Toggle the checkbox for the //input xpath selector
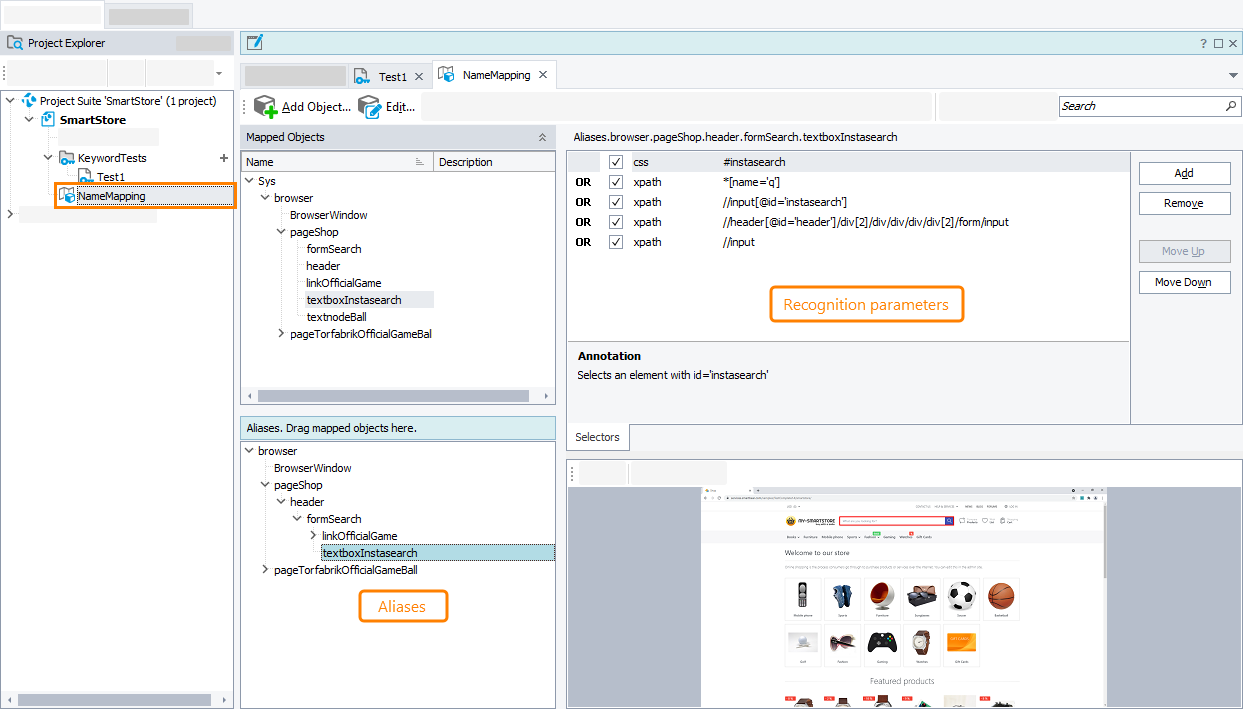The height and width of the screenshot is (709, 1243). point(617,241)
